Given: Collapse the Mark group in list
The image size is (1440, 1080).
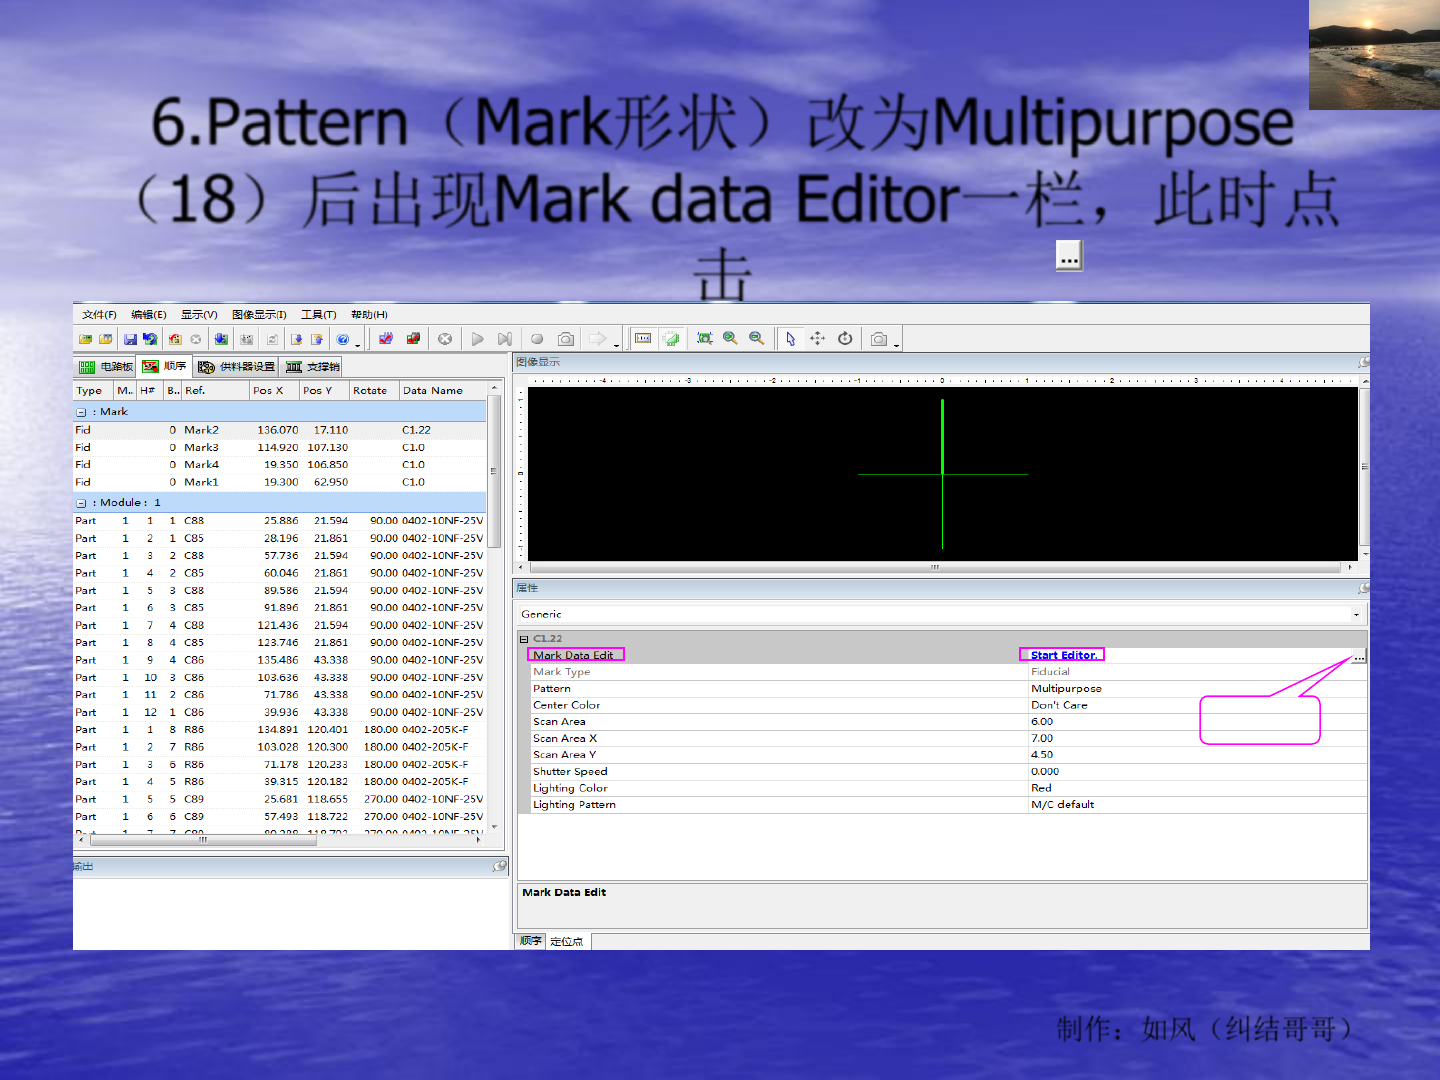Looking at the screenshot, I should coord(81,412).
